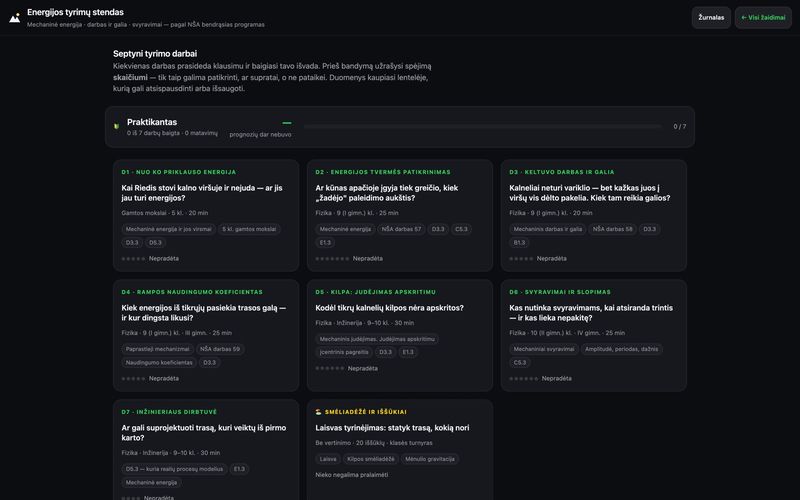Image resolution: width=800 pixels, height=500 pixels.
Task: Click the star rating in D4 card
Action: click(x=133, y=379)
